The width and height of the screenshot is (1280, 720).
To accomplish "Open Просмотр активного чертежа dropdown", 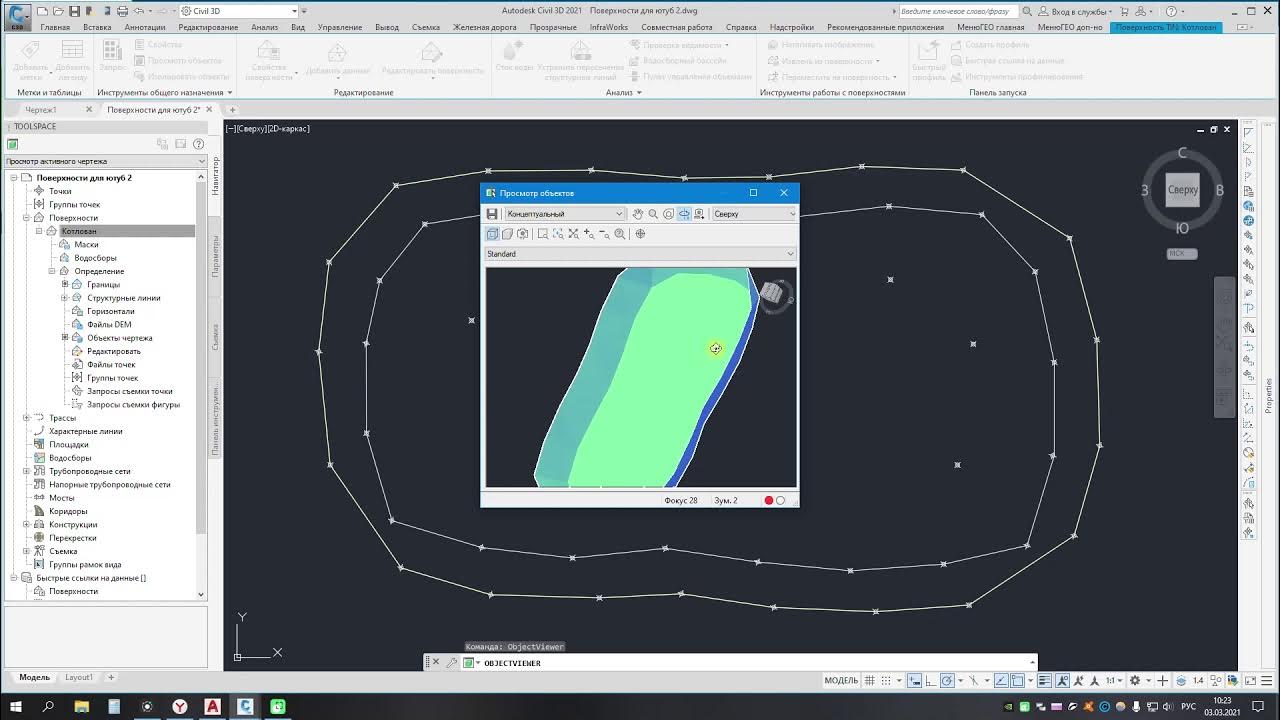I will pos(105,161).
